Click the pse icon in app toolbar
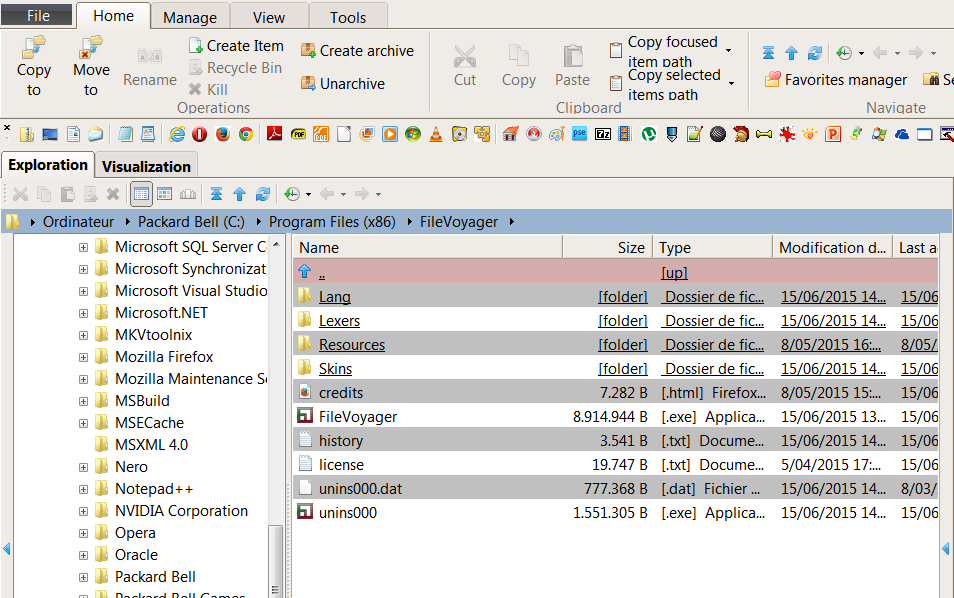 (579, 134)
